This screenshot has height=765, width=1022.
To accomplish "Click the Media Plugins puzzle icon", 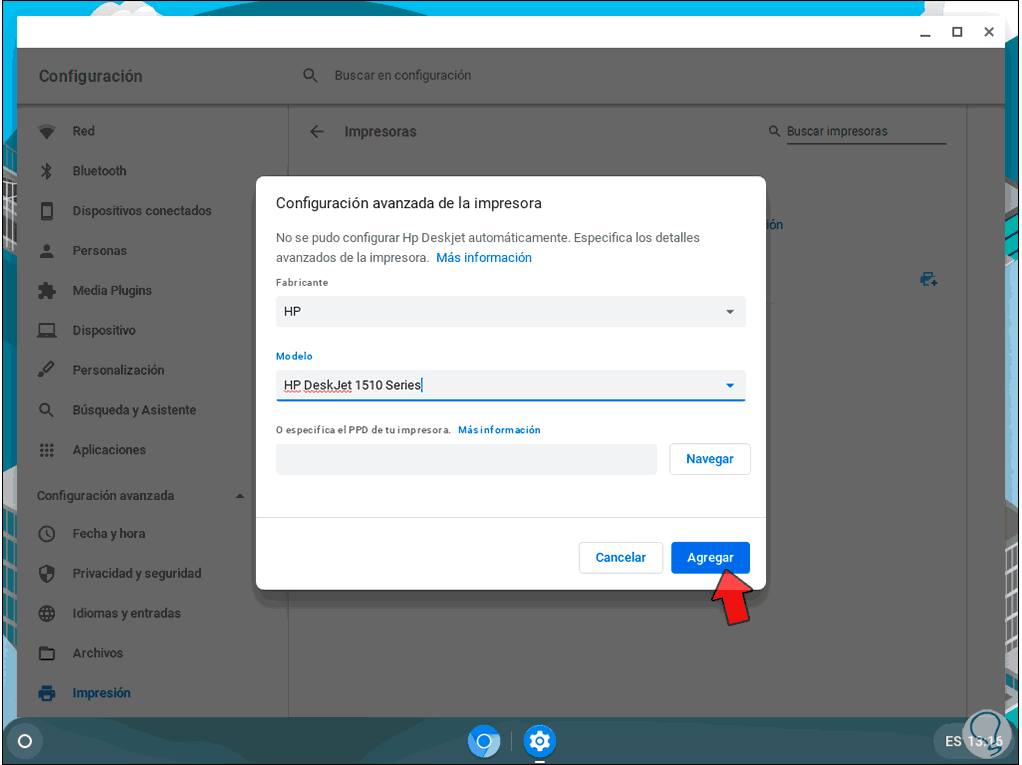I will click(x=46, y=291).
